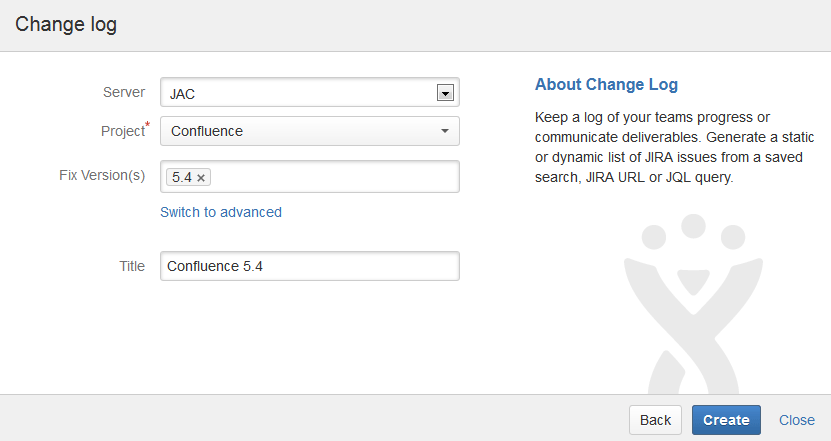This screenshot has width=831, height=441.
Task: Click the Change log dialog title
Action: (66, 25)
